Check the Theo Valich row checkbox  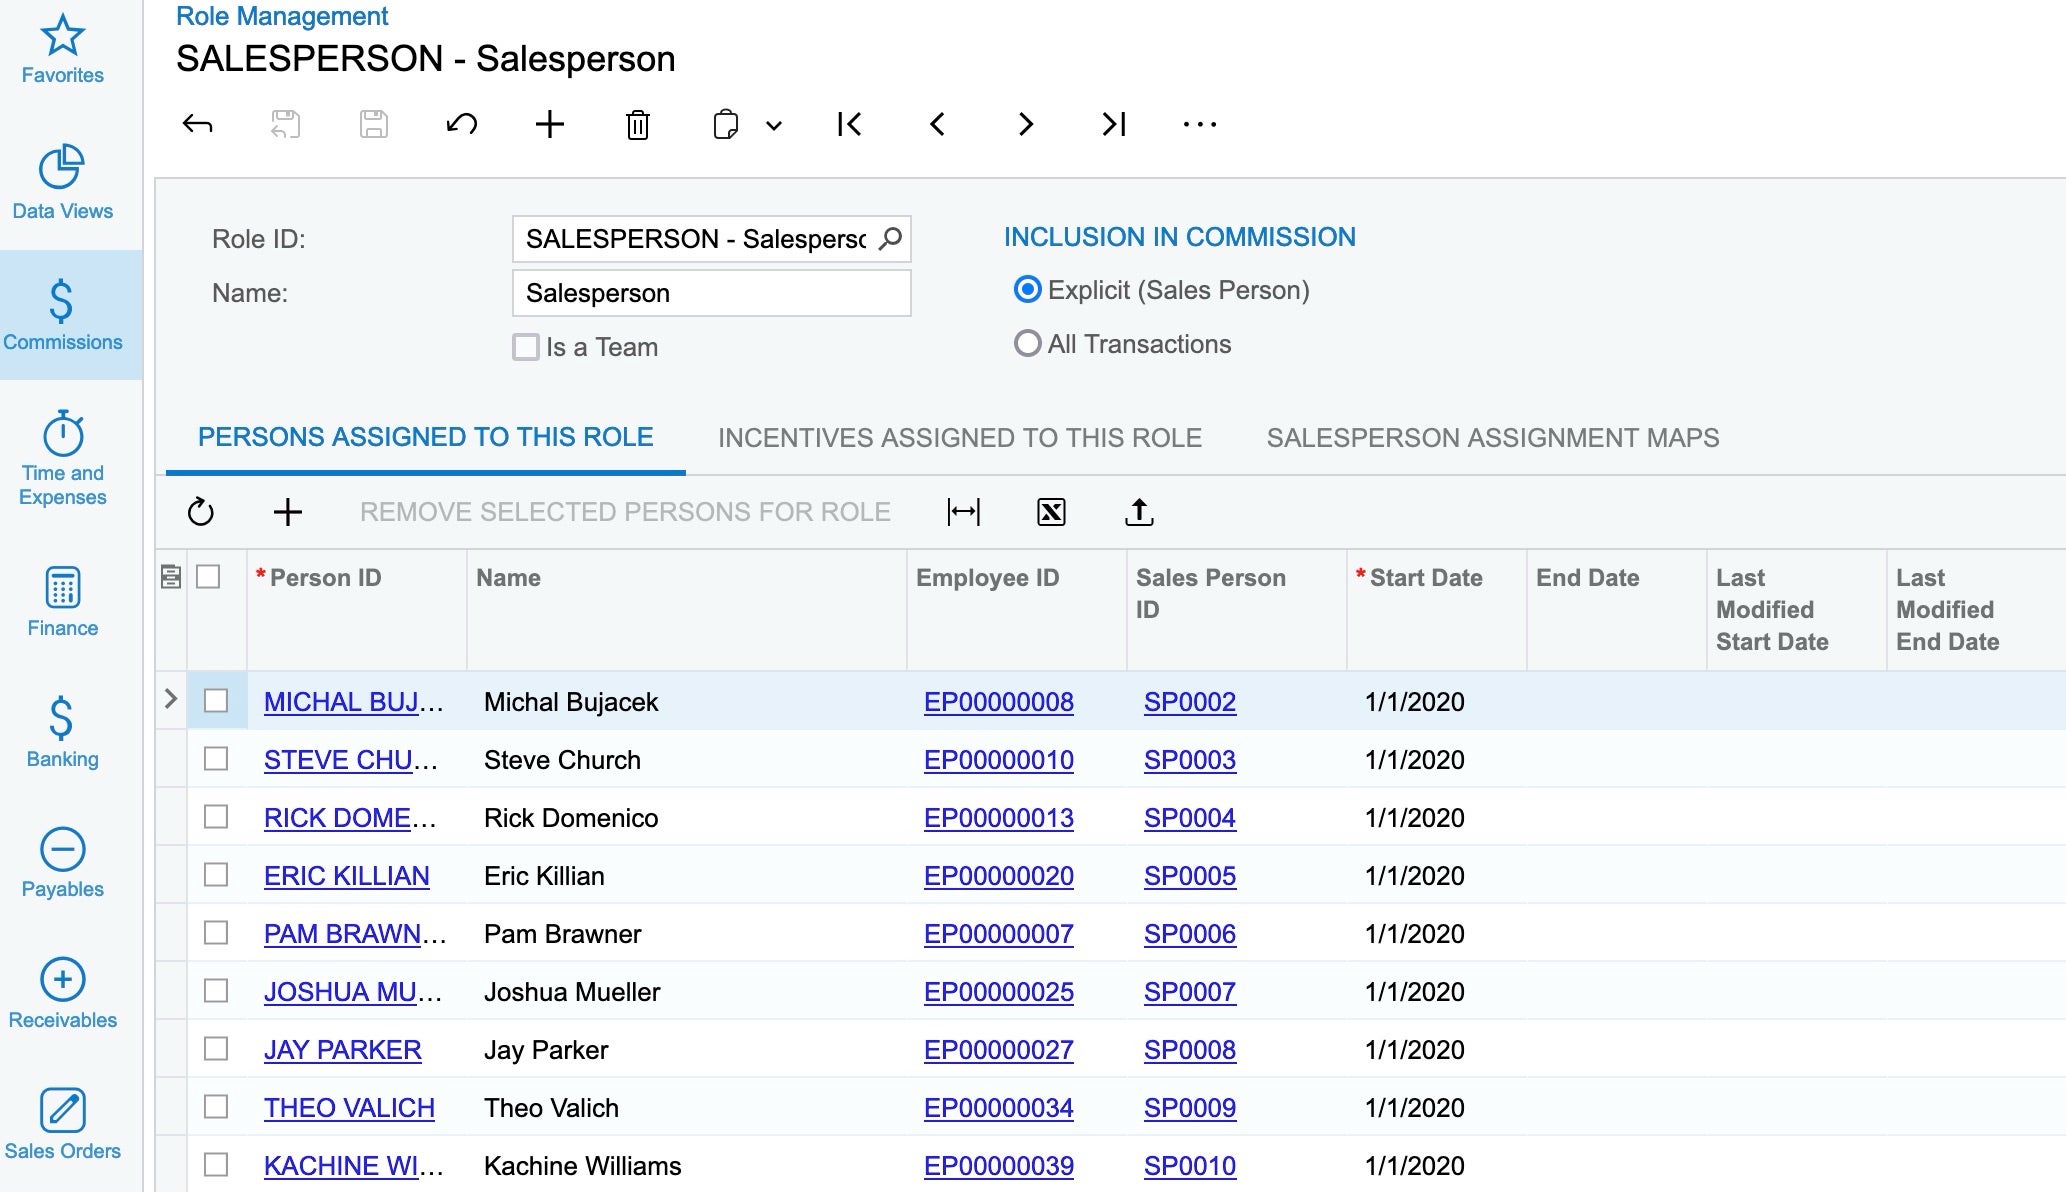tap(216, 1107)
